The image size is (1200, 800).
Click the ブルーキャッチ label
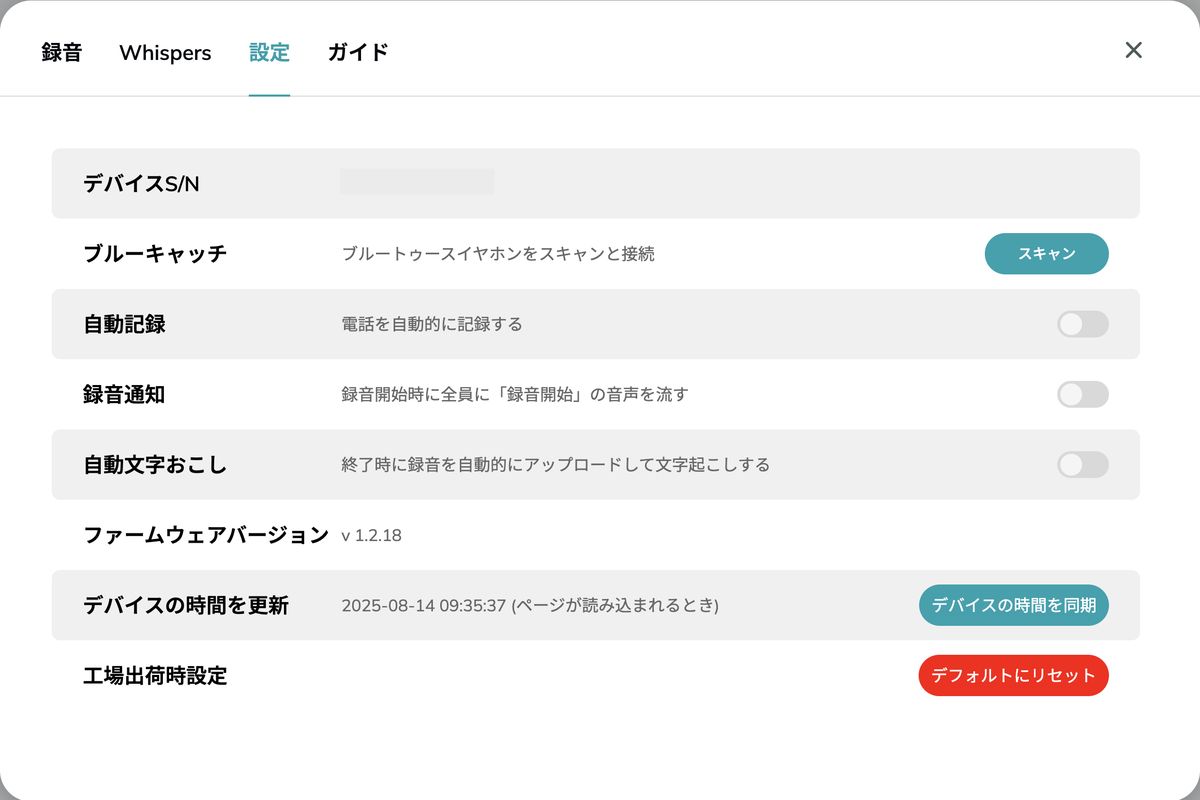[155, 254]
